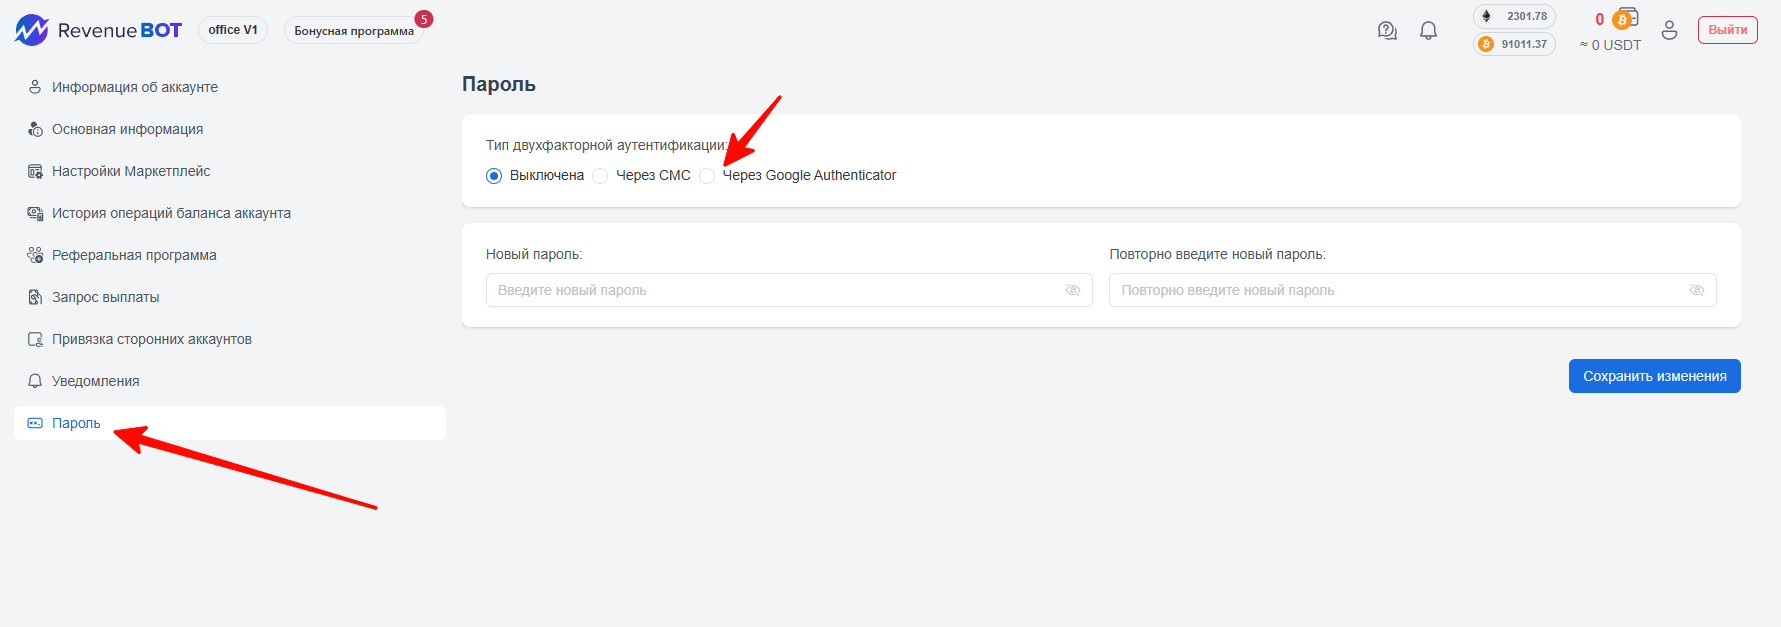Click the payout request icon in sidebar
The width and height of the screenshot is (1781, 627).
click(35, 297)
